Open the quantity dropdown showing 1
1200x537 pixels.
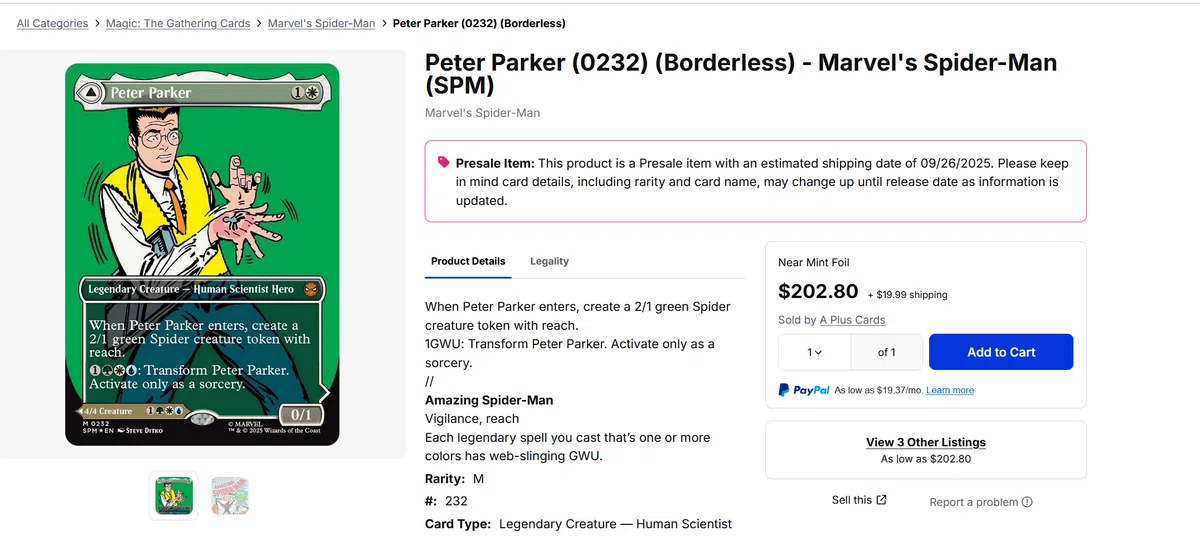pyautogui.click(x=815, y=352)
